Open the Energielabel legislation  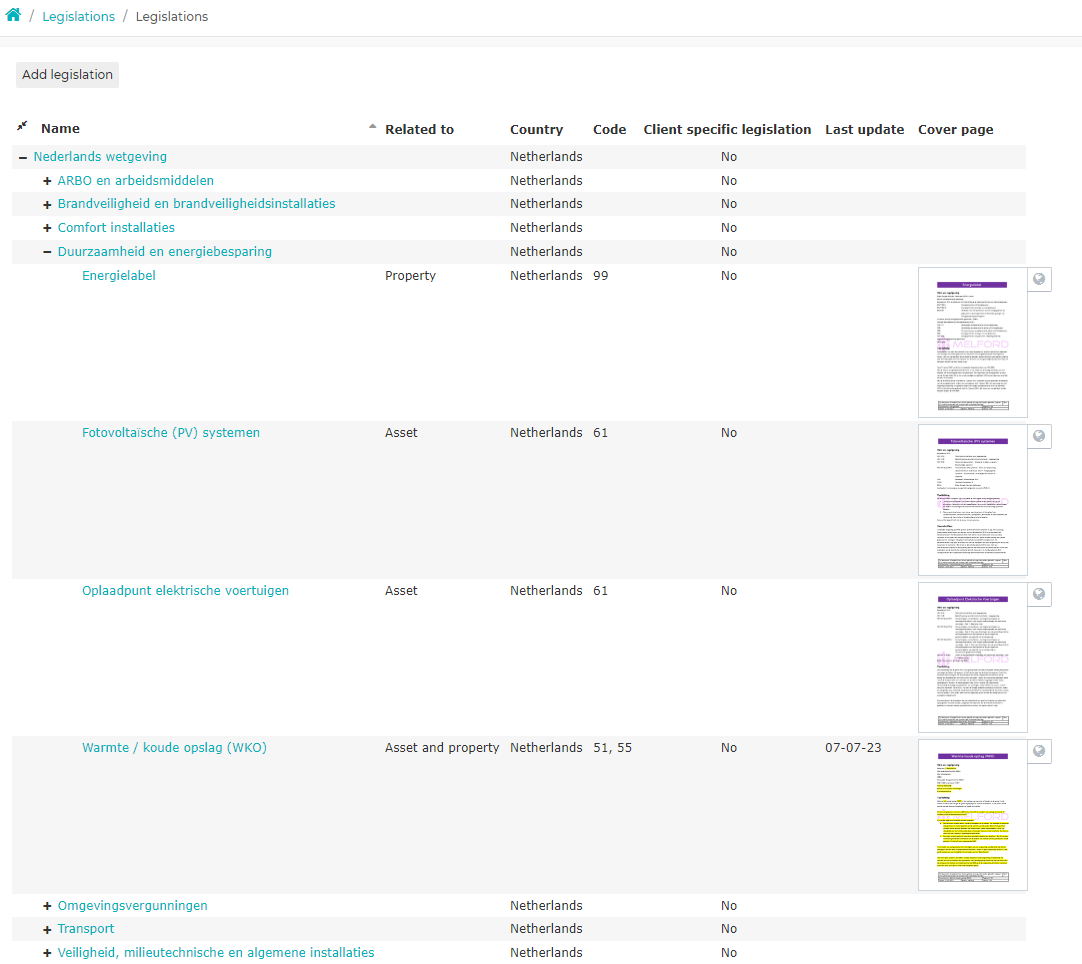(119, 275)
